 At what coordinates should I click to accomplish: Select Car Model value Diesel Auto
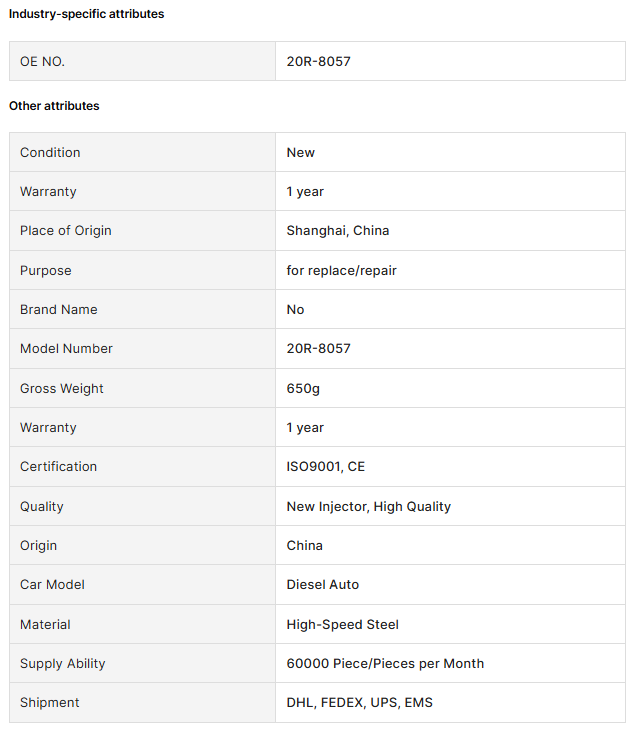pyautogui.click(x=322, y=585)
